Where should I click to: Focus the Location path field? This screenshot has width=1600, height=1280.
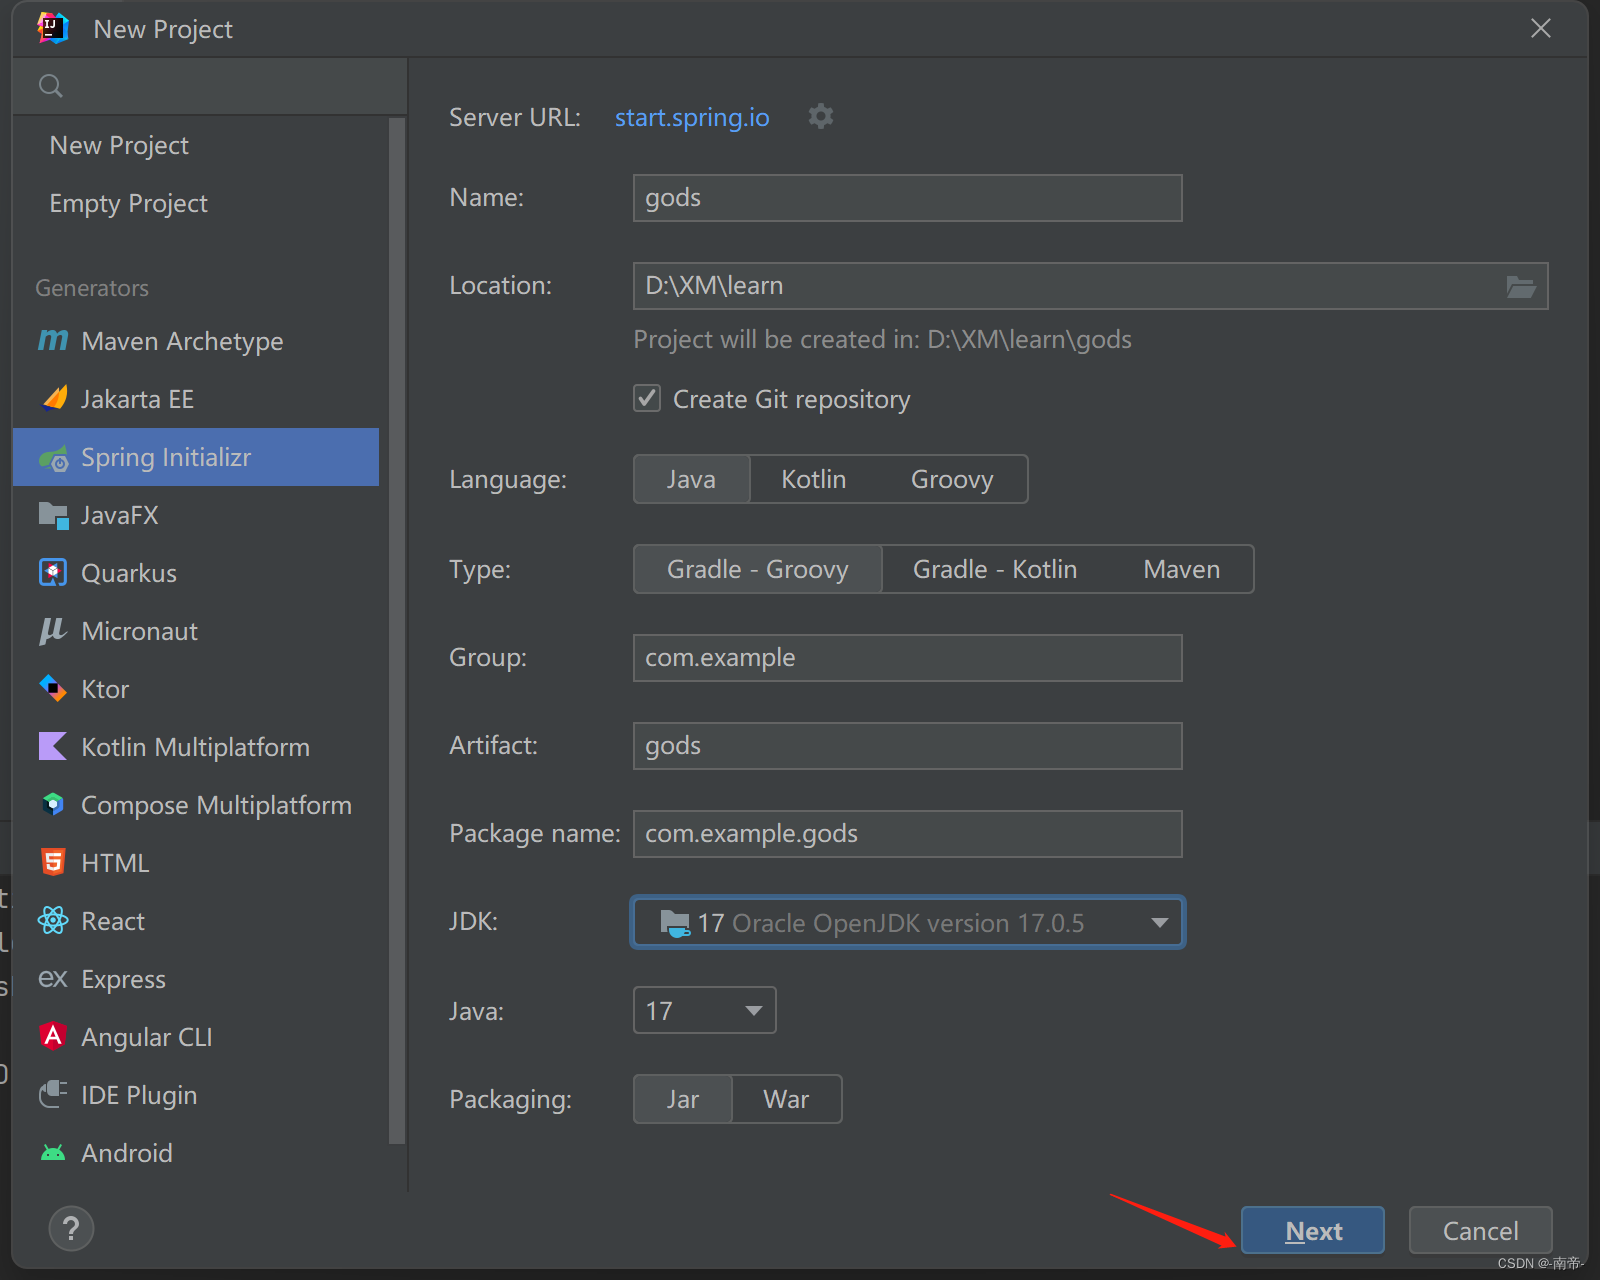click(1070, 286)
